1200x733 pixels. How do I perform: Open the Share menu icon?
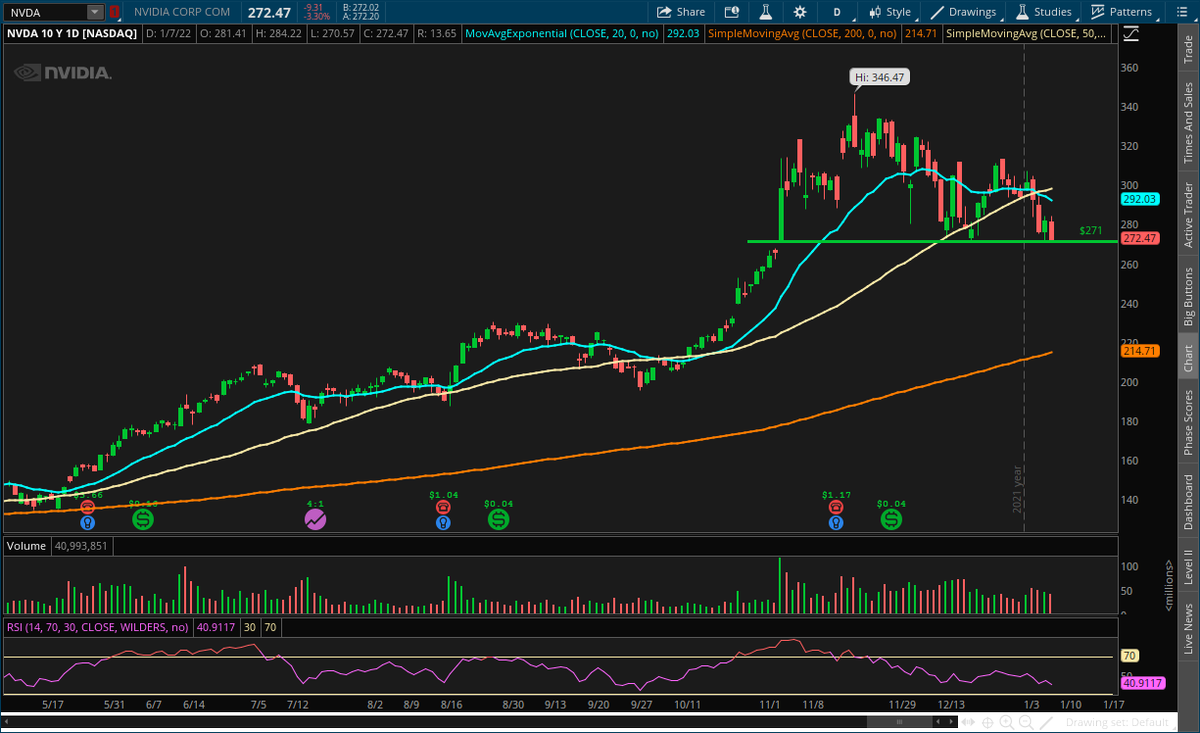[664, 12]
